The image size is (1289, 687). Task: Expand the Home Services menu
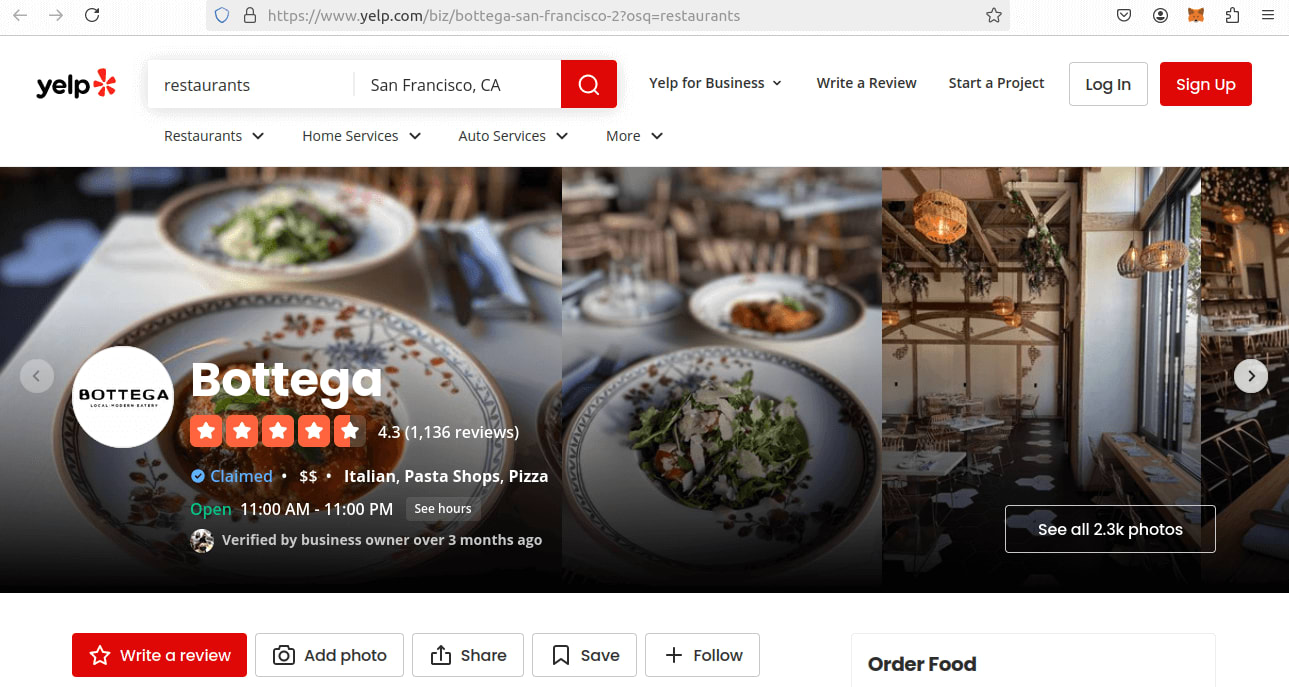362,136
